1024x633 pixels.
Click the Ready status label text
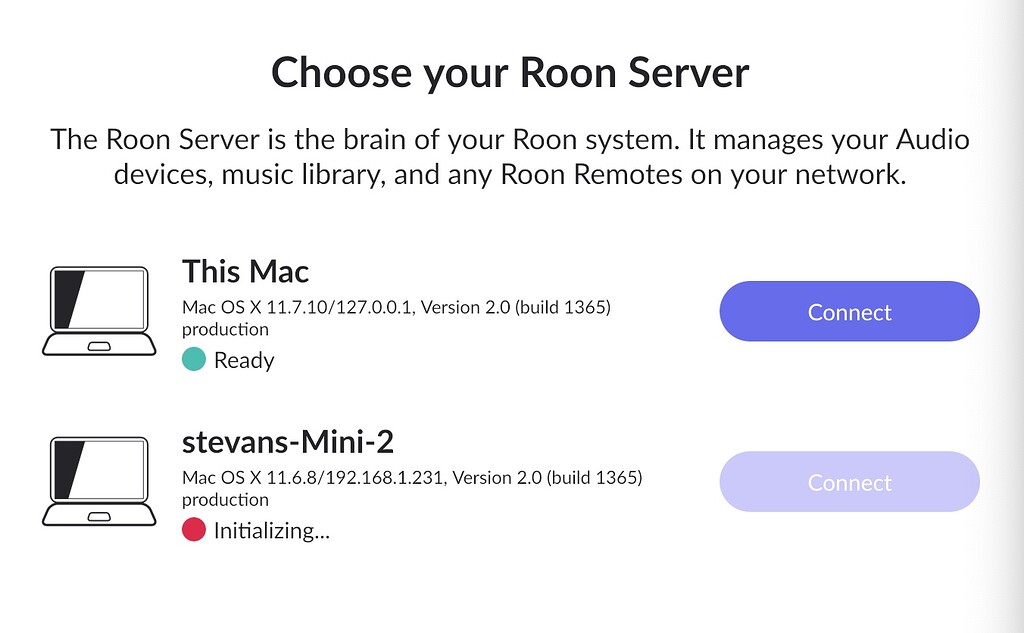243,360
